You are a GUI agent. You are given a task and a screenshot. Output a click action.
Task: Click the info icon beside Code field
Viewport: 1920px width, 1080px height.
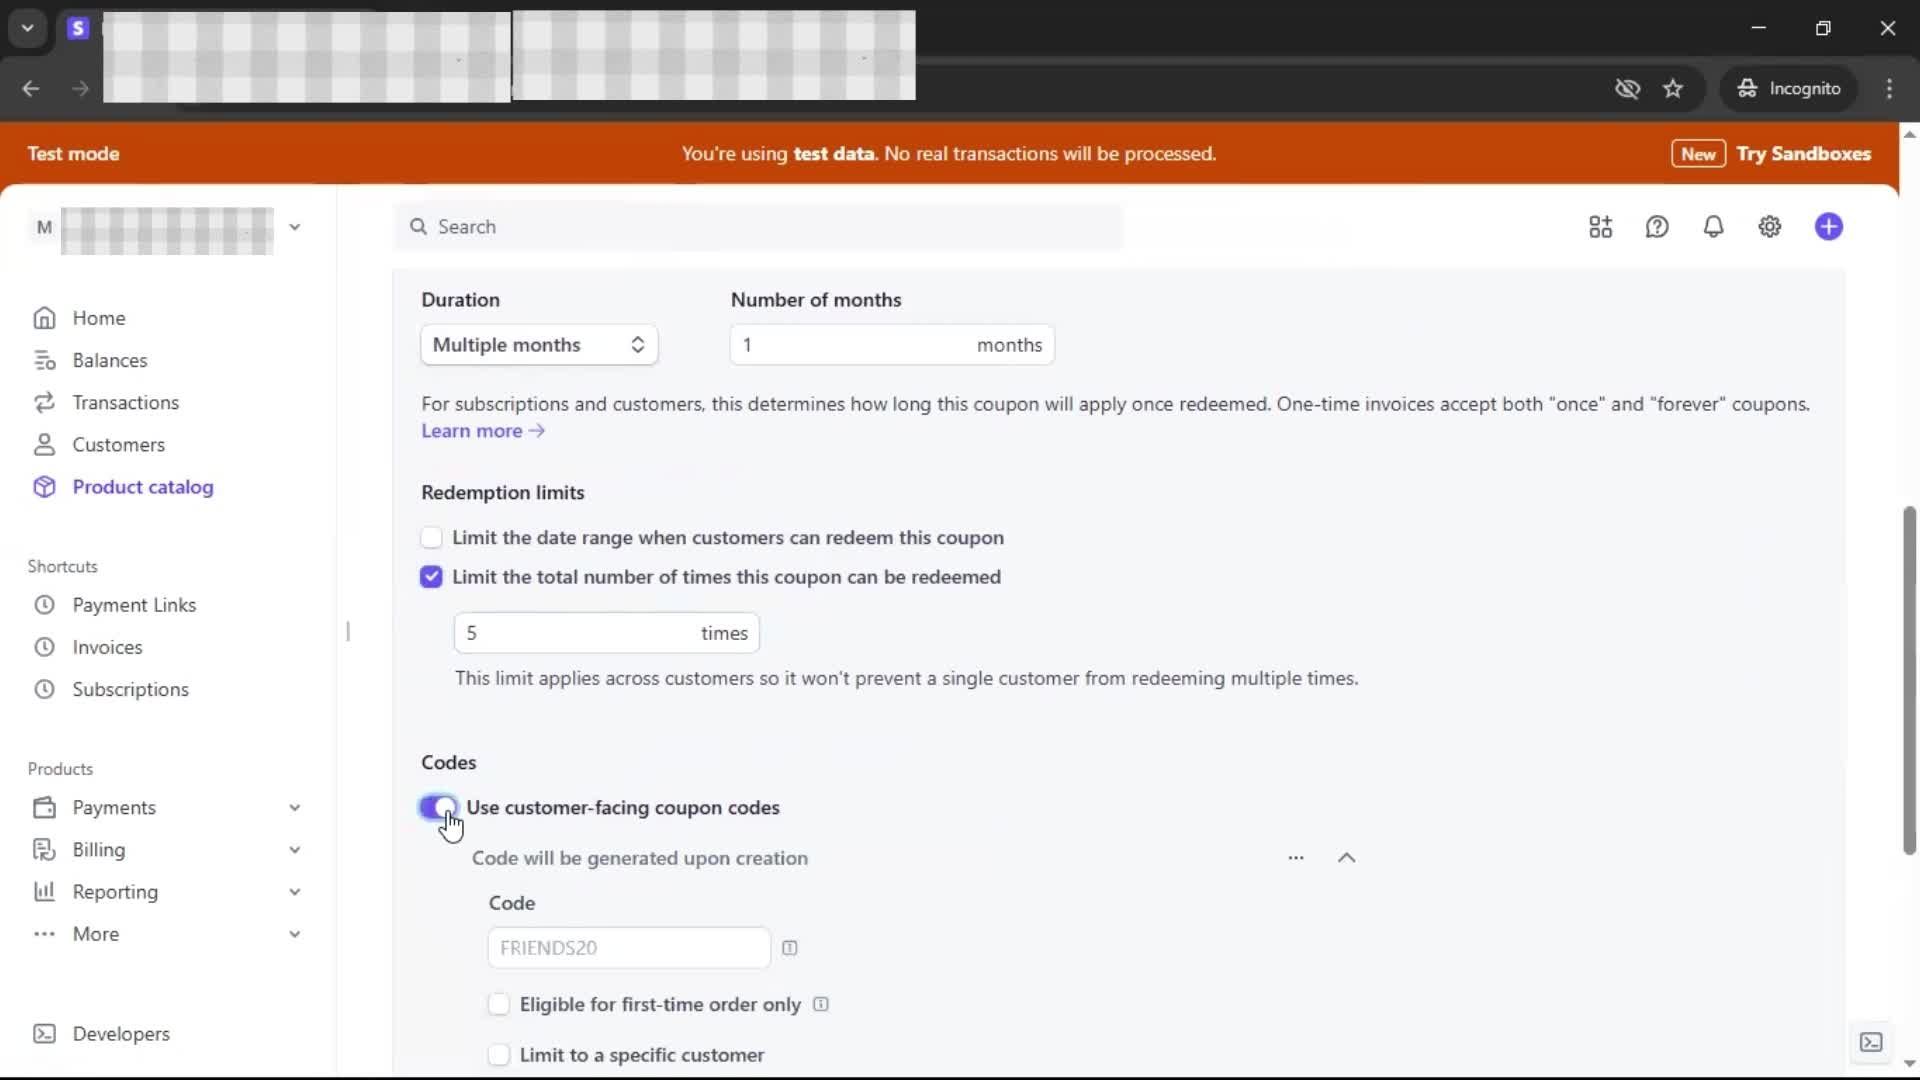(789, 948)
